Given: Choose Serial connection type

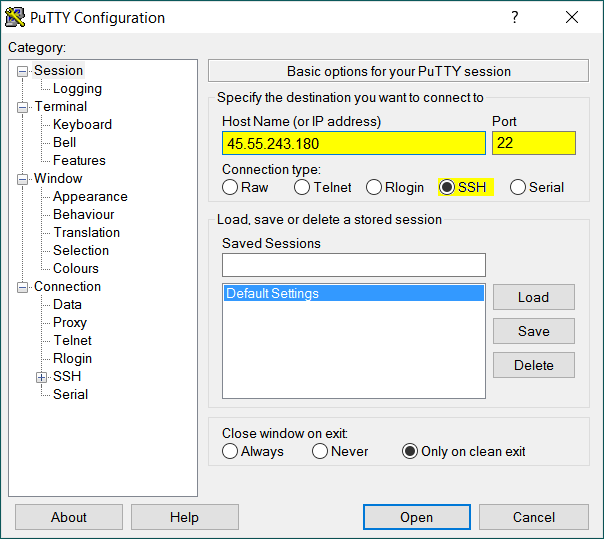Looking at the screenshot, I should pyautogui.click(x=518, y=187).
